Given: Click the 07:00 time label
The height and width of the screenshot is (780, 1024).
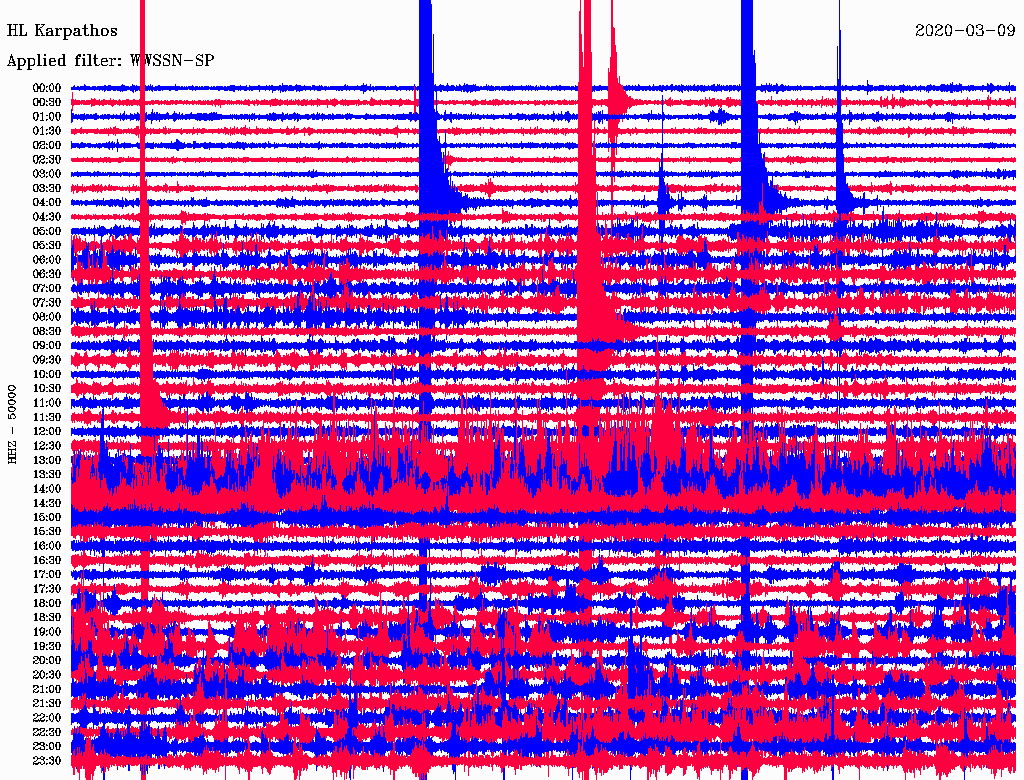Looking at the screenshot, I should pyautogui.click(x=47, y=288).
